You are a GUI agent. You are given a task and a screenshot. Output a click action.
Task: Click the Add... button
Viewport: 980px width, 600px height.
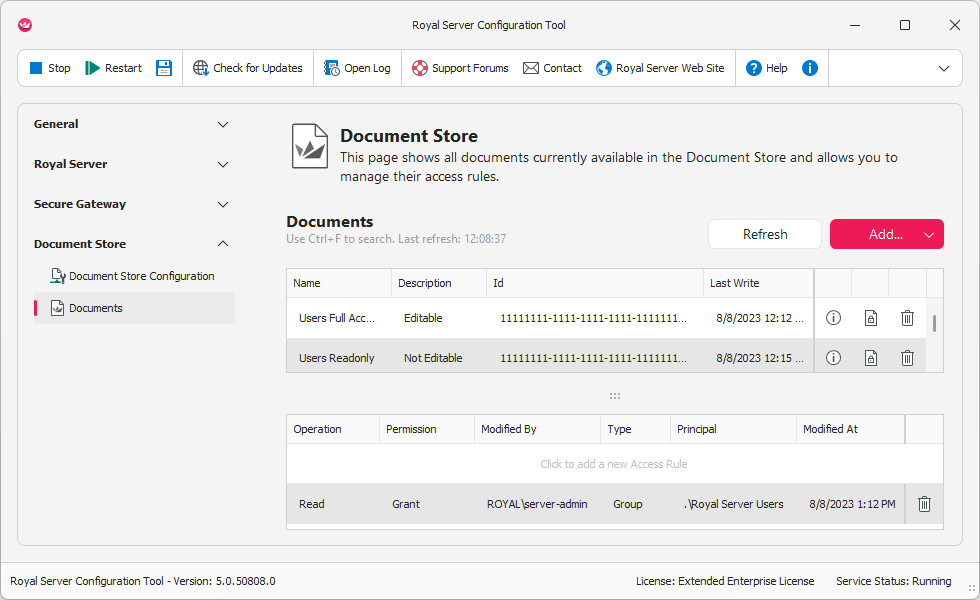pyautogui.click(x=886, y=234)
